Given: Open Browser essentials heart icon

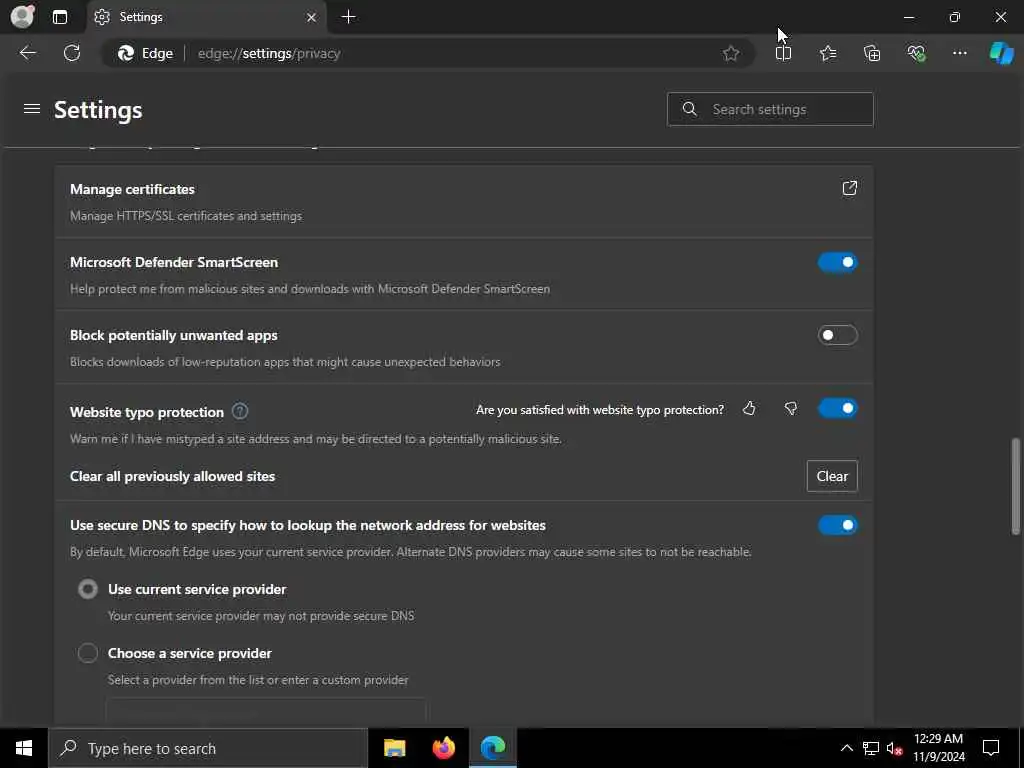Looking at the screenshot, I should tap(916, 54).
